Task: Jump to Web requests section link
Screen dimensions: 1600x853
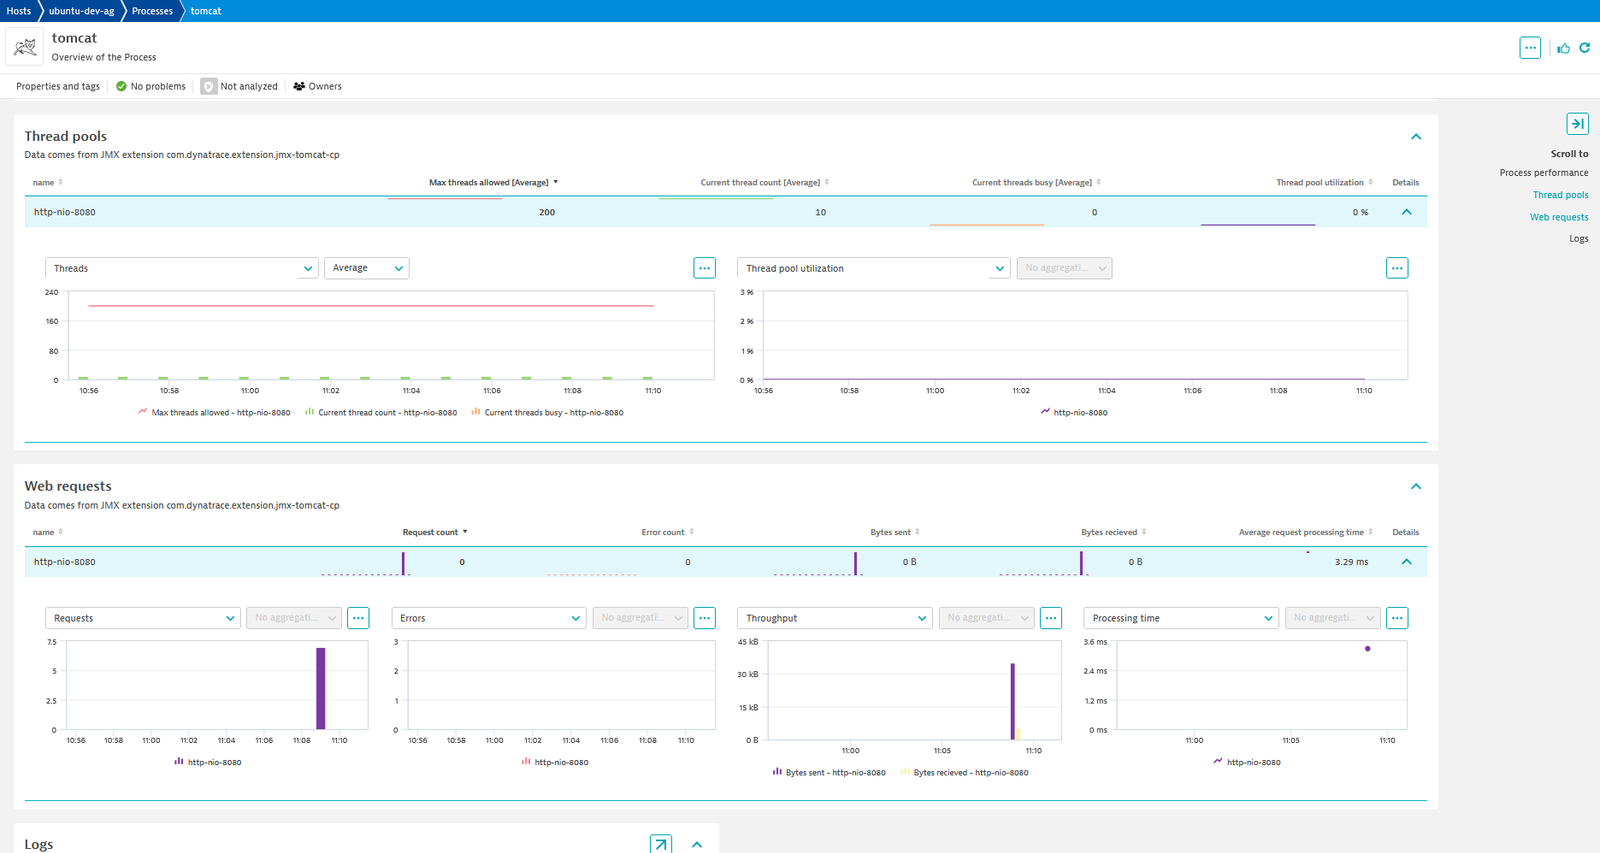Action: pos(1559,217)
